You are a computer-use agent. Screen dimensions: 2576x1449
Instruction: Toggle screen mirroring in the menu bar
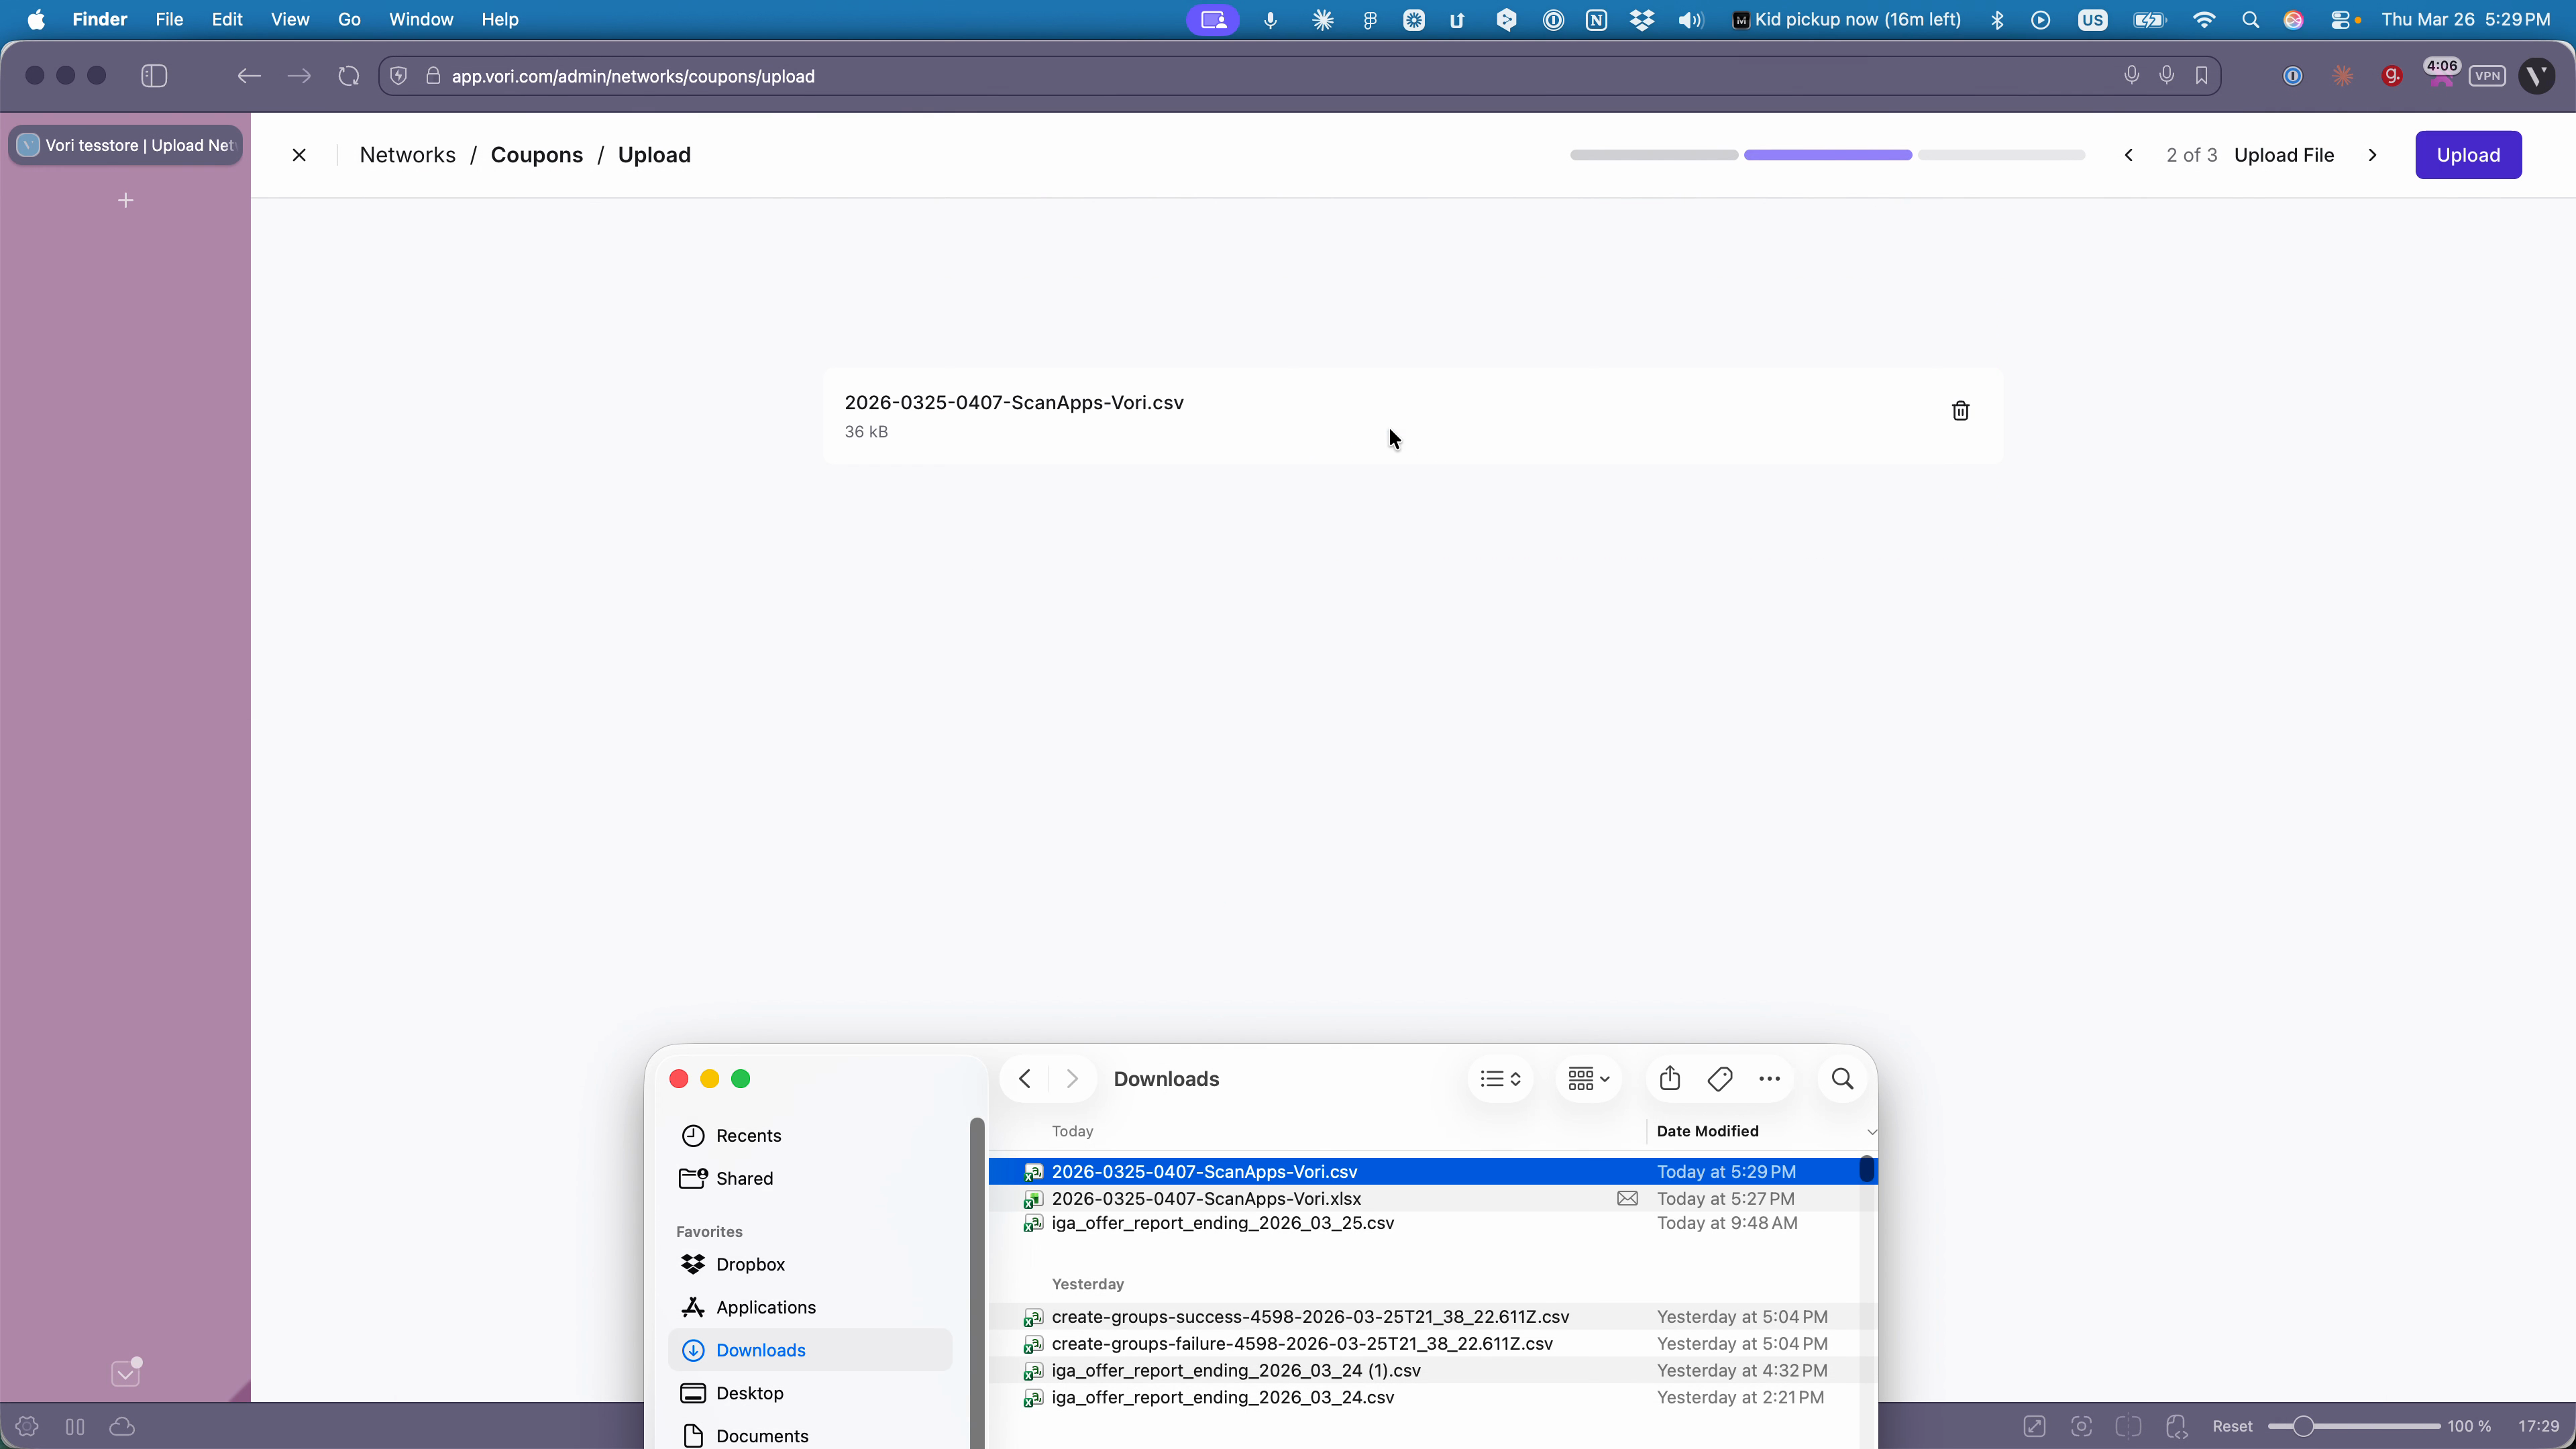pos(1213,20)
